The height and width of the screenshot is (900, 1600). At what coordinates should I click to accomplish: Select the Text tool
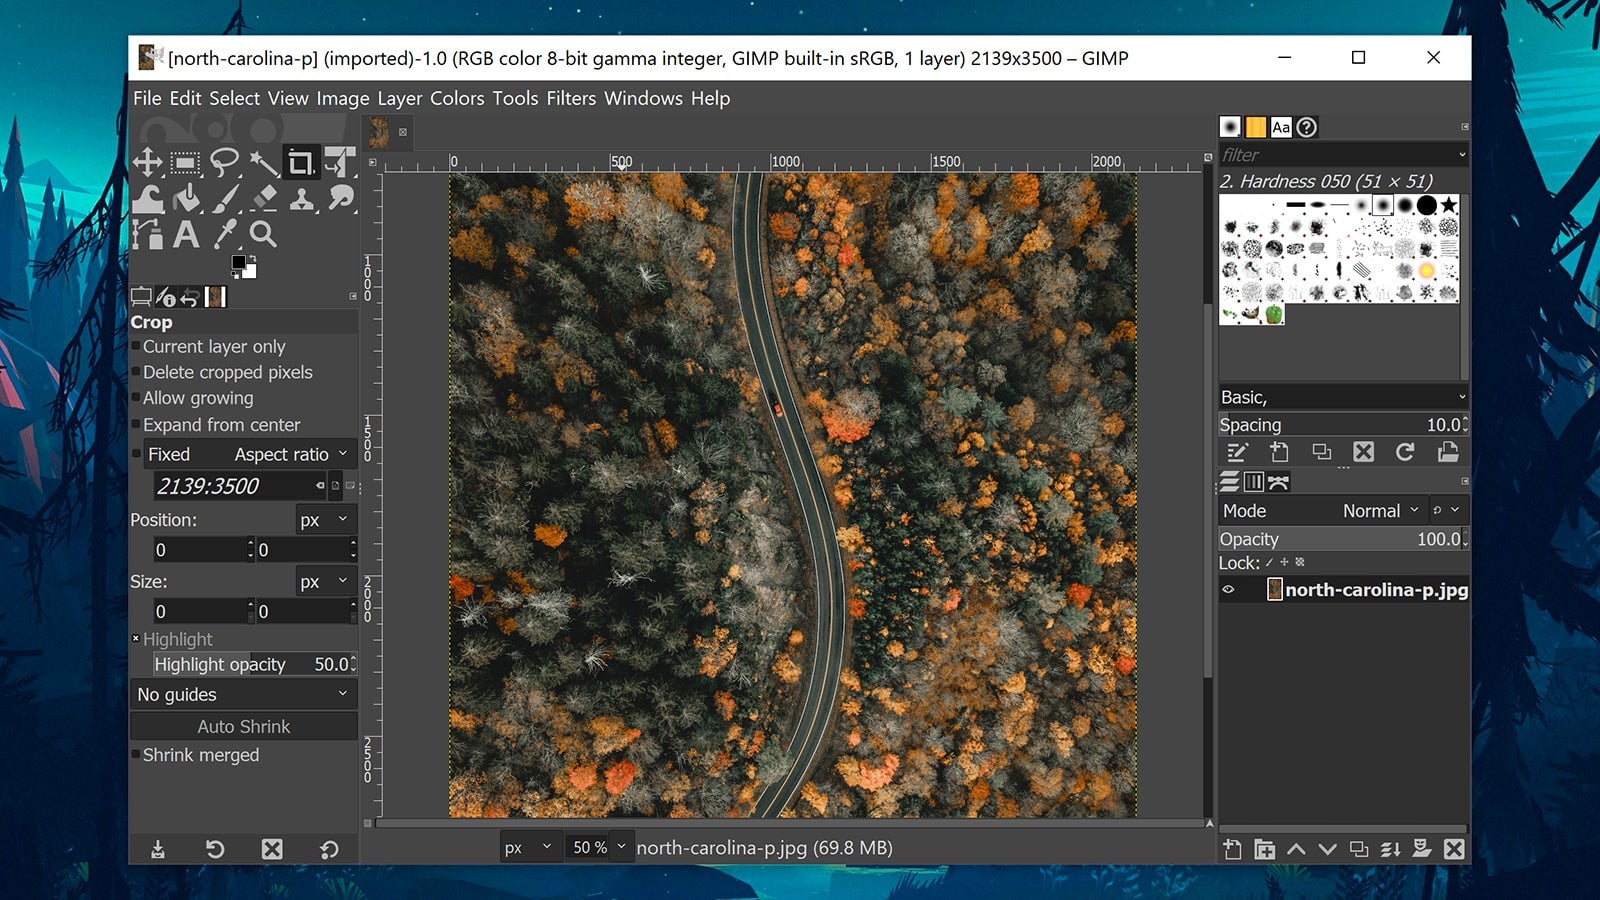point(186,234)
